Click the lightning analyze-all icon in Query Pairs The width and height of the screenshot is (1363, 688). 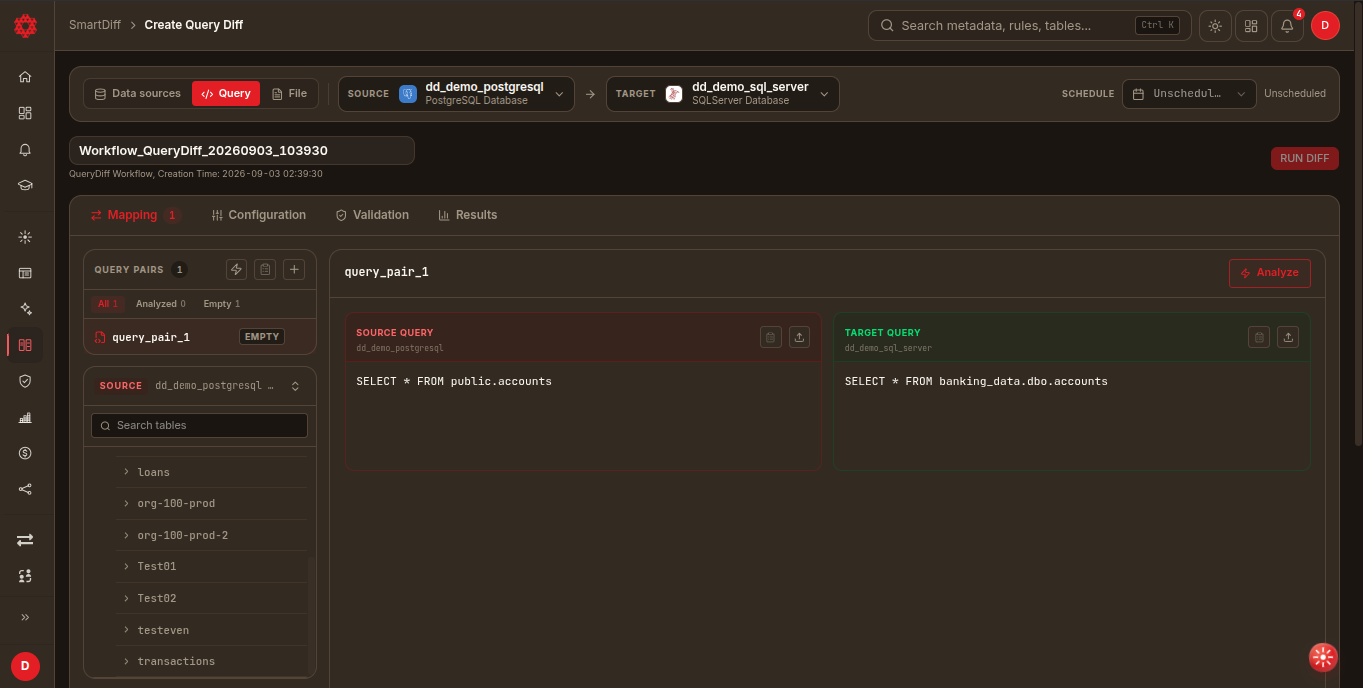pos(236,269)
